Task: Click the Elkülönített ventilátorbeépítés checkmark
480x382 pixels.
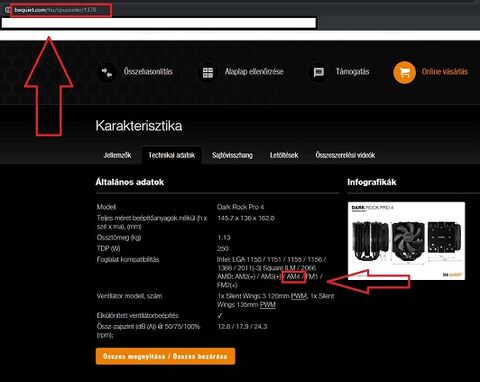Action: 220,315
